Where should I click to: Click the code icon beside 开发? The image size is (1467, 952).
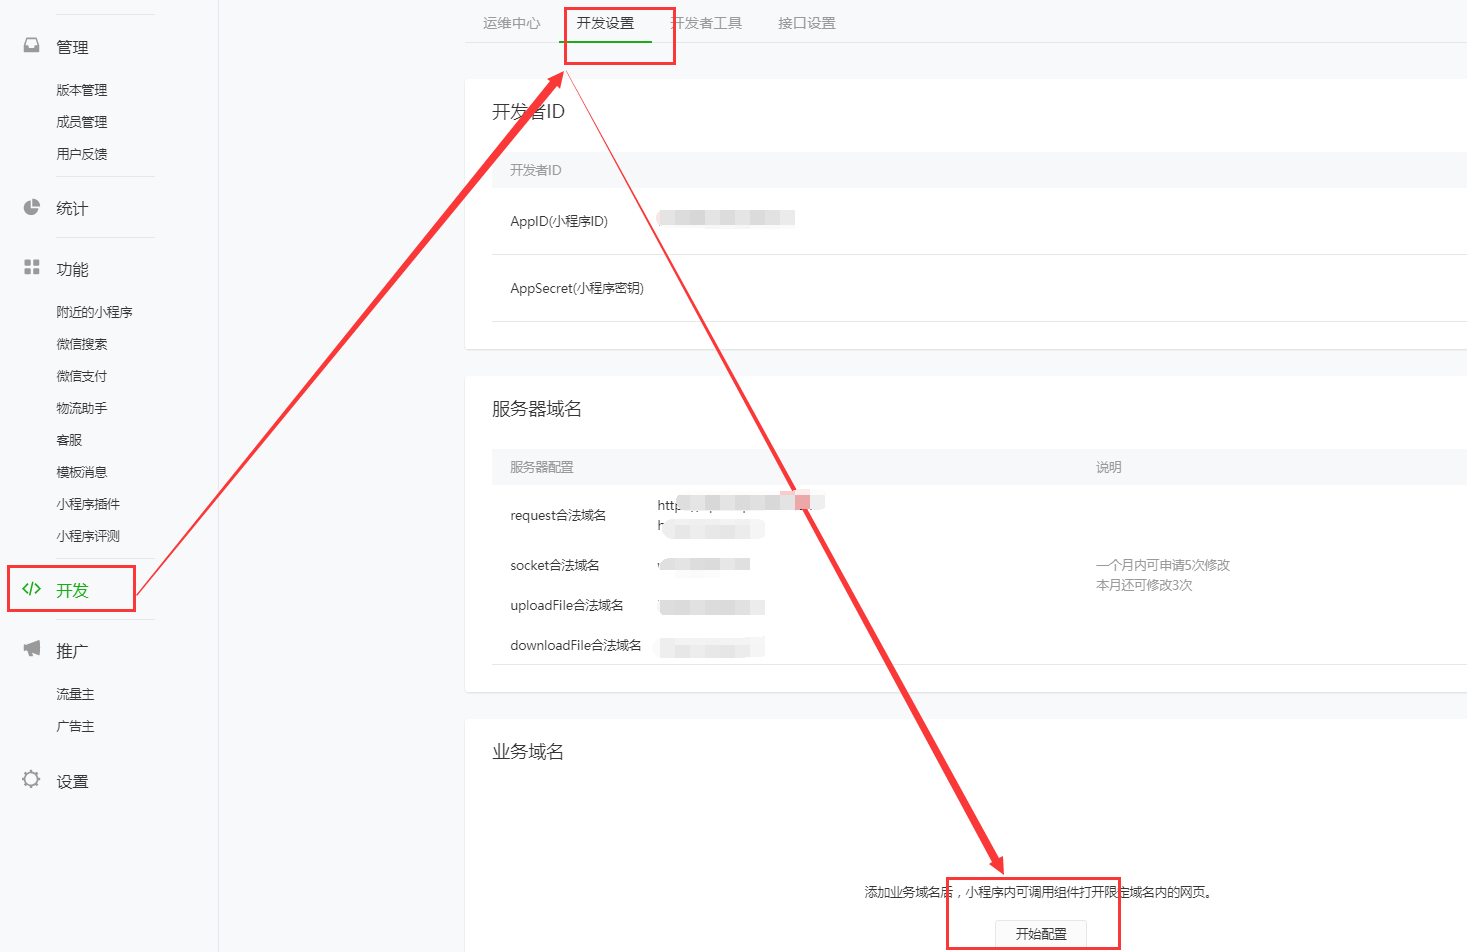tap(32, 589)
